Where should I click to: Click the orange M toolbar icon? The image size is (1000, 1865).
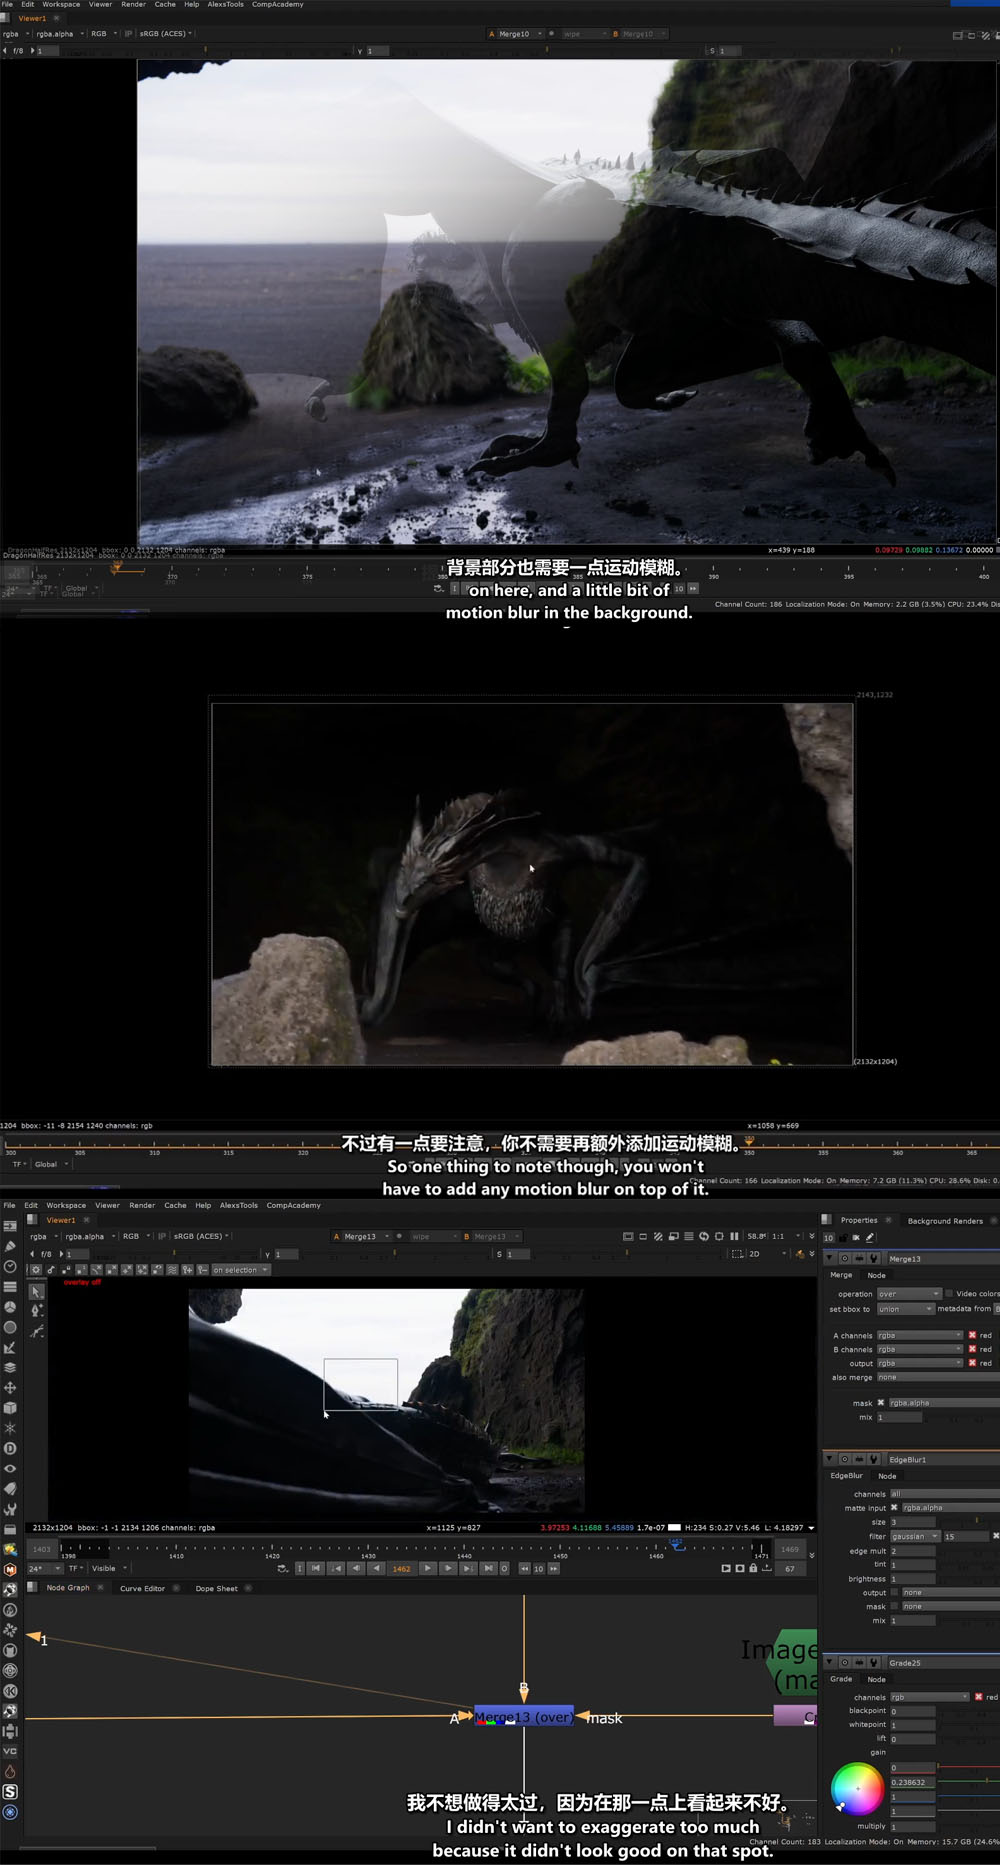click(10, 1570)
